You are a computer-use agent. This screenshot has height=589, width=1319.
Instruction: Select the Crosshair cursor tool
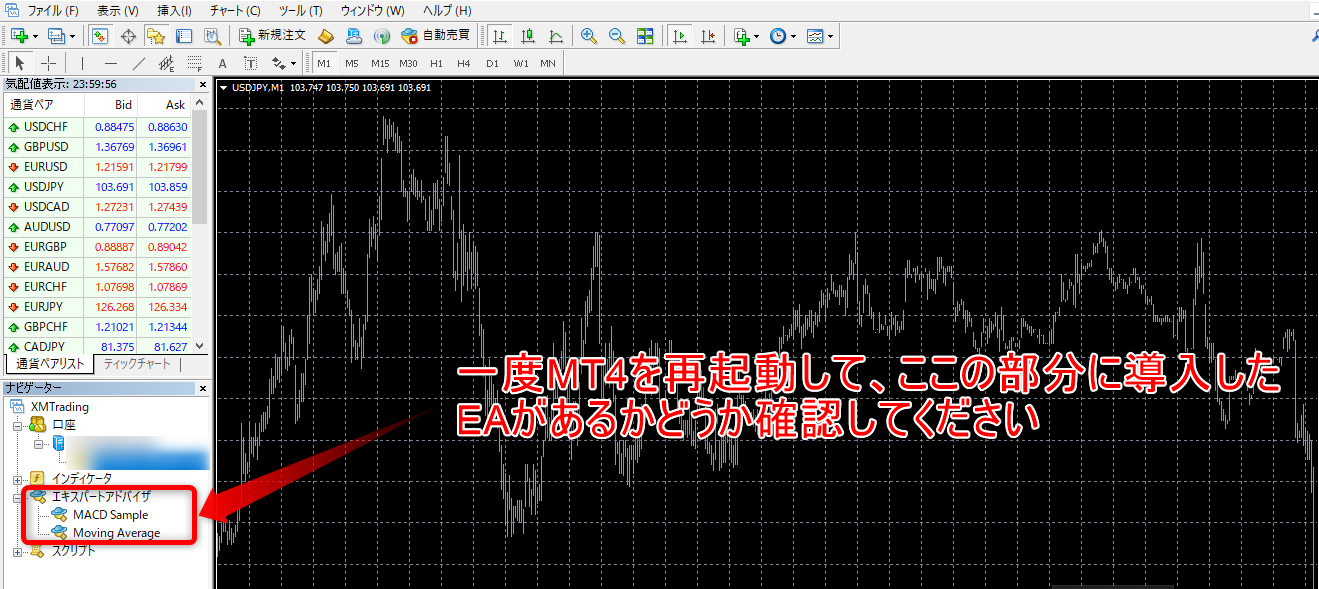click(48, 64)
